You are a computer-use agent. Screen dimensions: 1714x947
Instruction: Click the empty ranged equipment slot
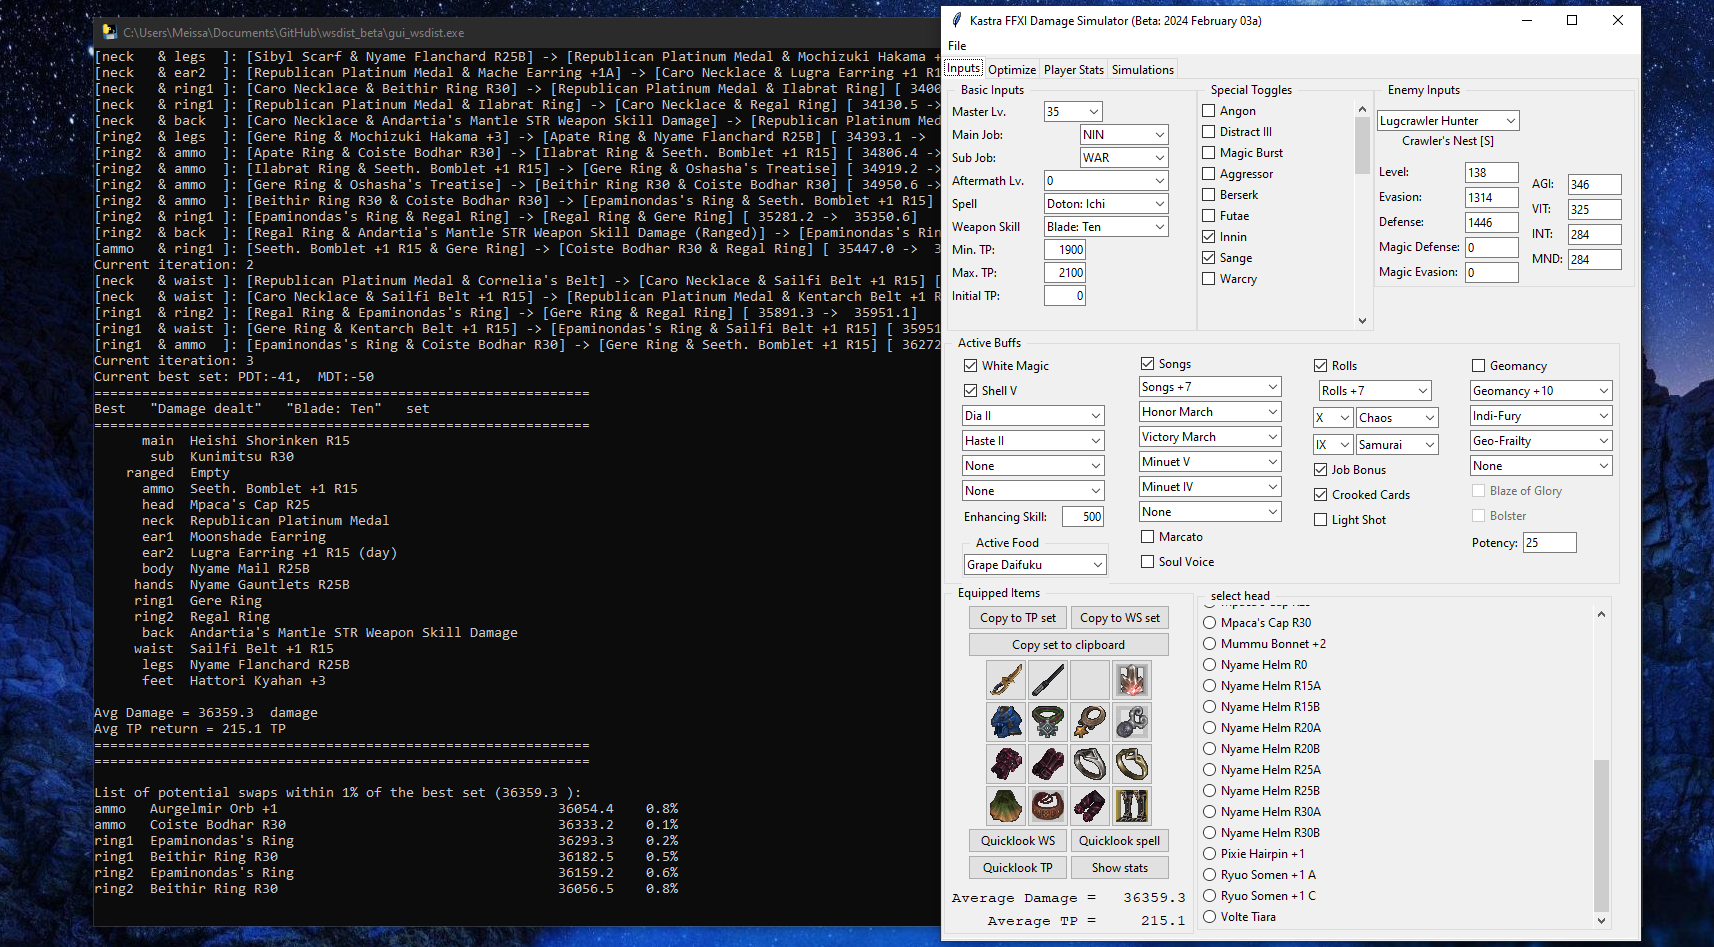[1090, 680]
